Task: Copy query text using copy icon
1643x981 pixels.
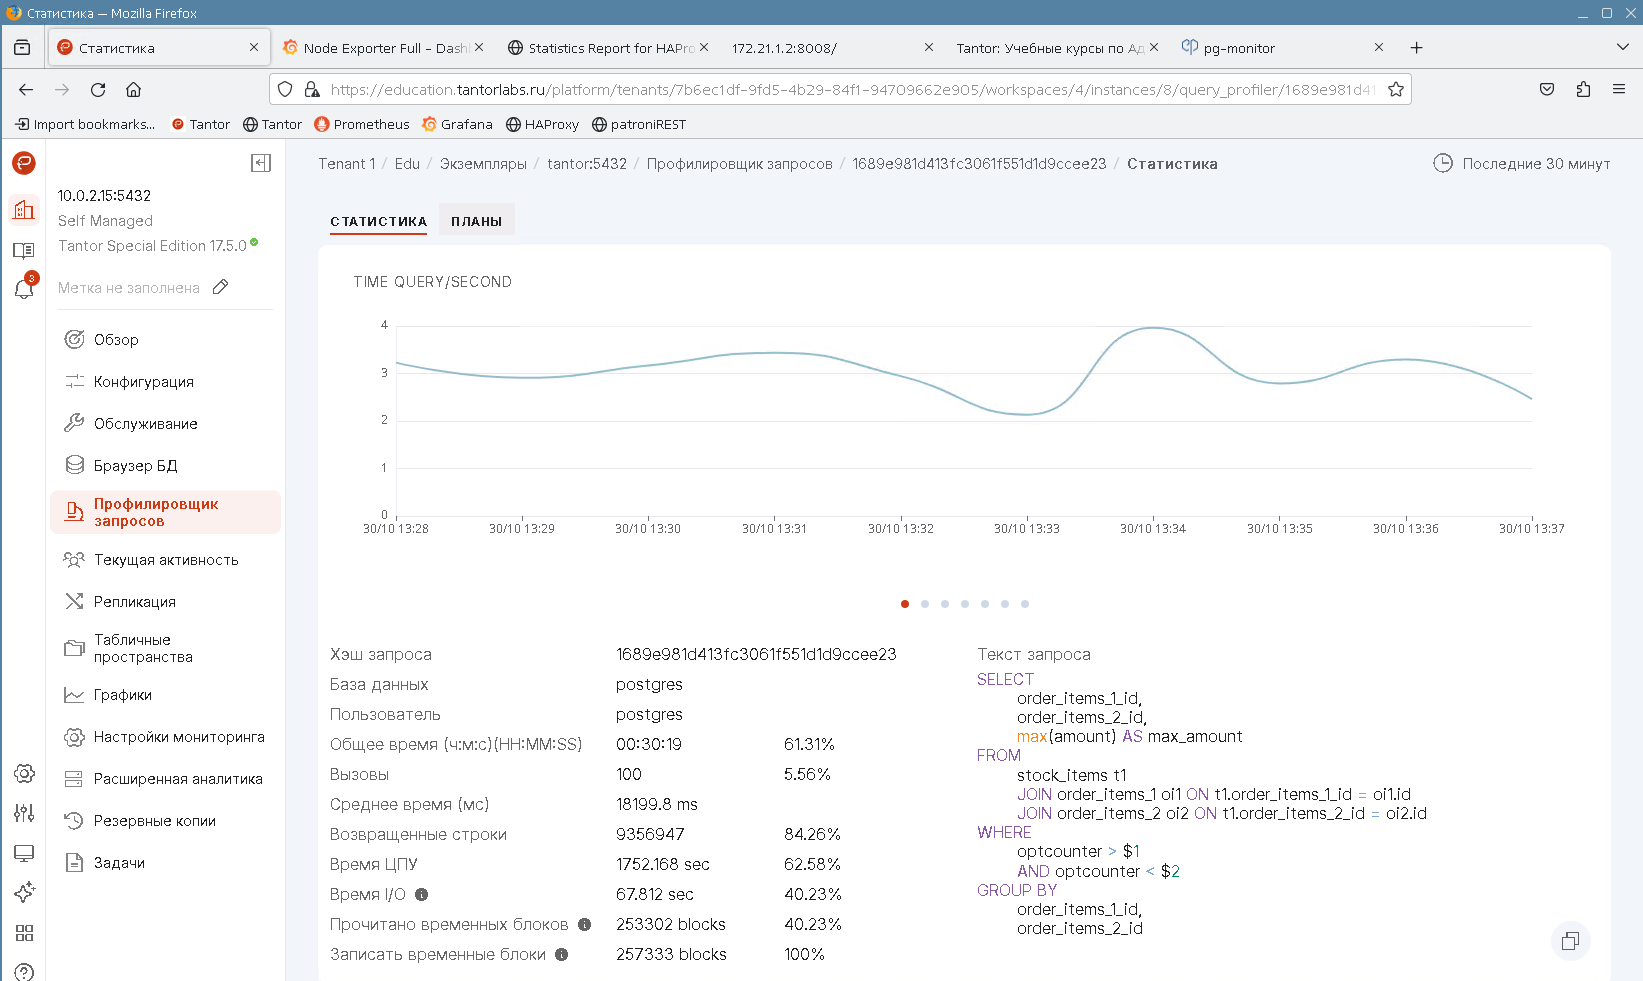Action: point(1570,940)
